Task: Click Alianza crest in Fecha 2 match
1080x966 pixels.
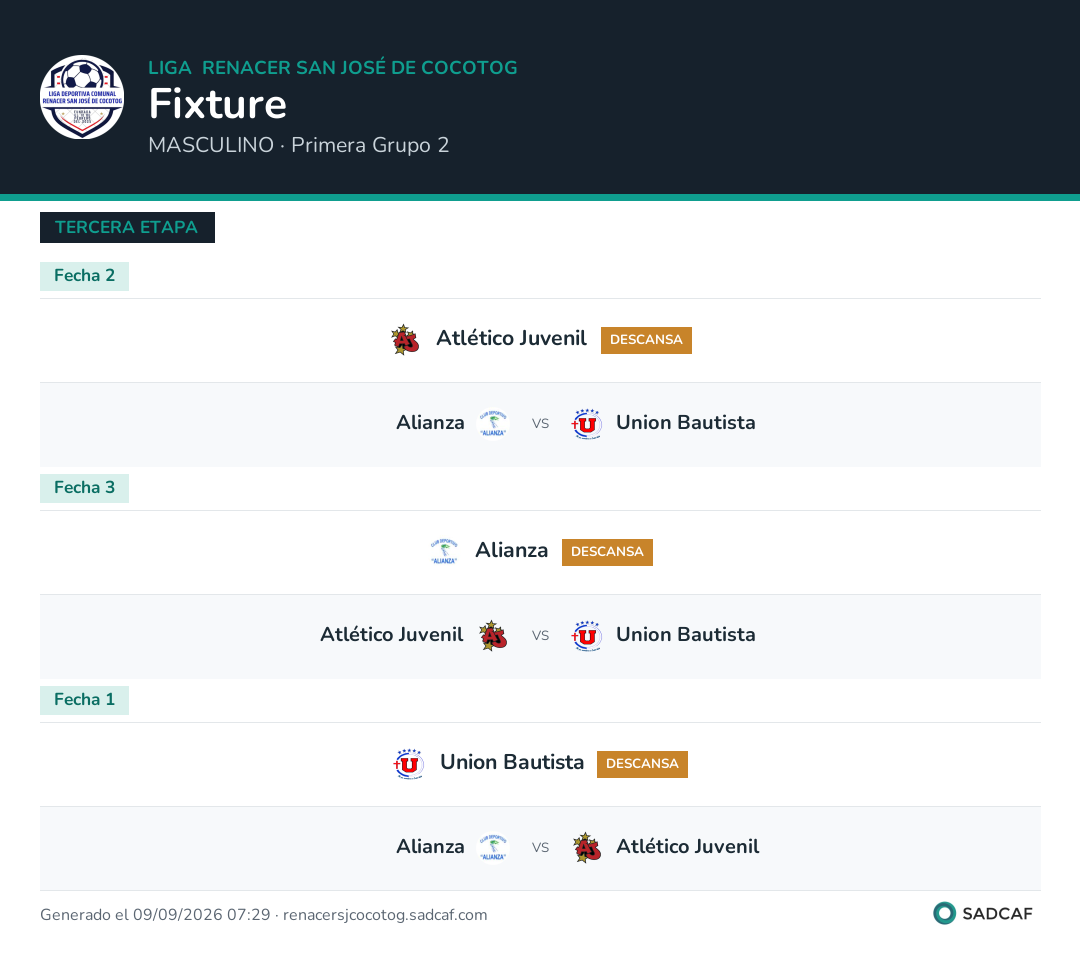Action: (493, 424)
